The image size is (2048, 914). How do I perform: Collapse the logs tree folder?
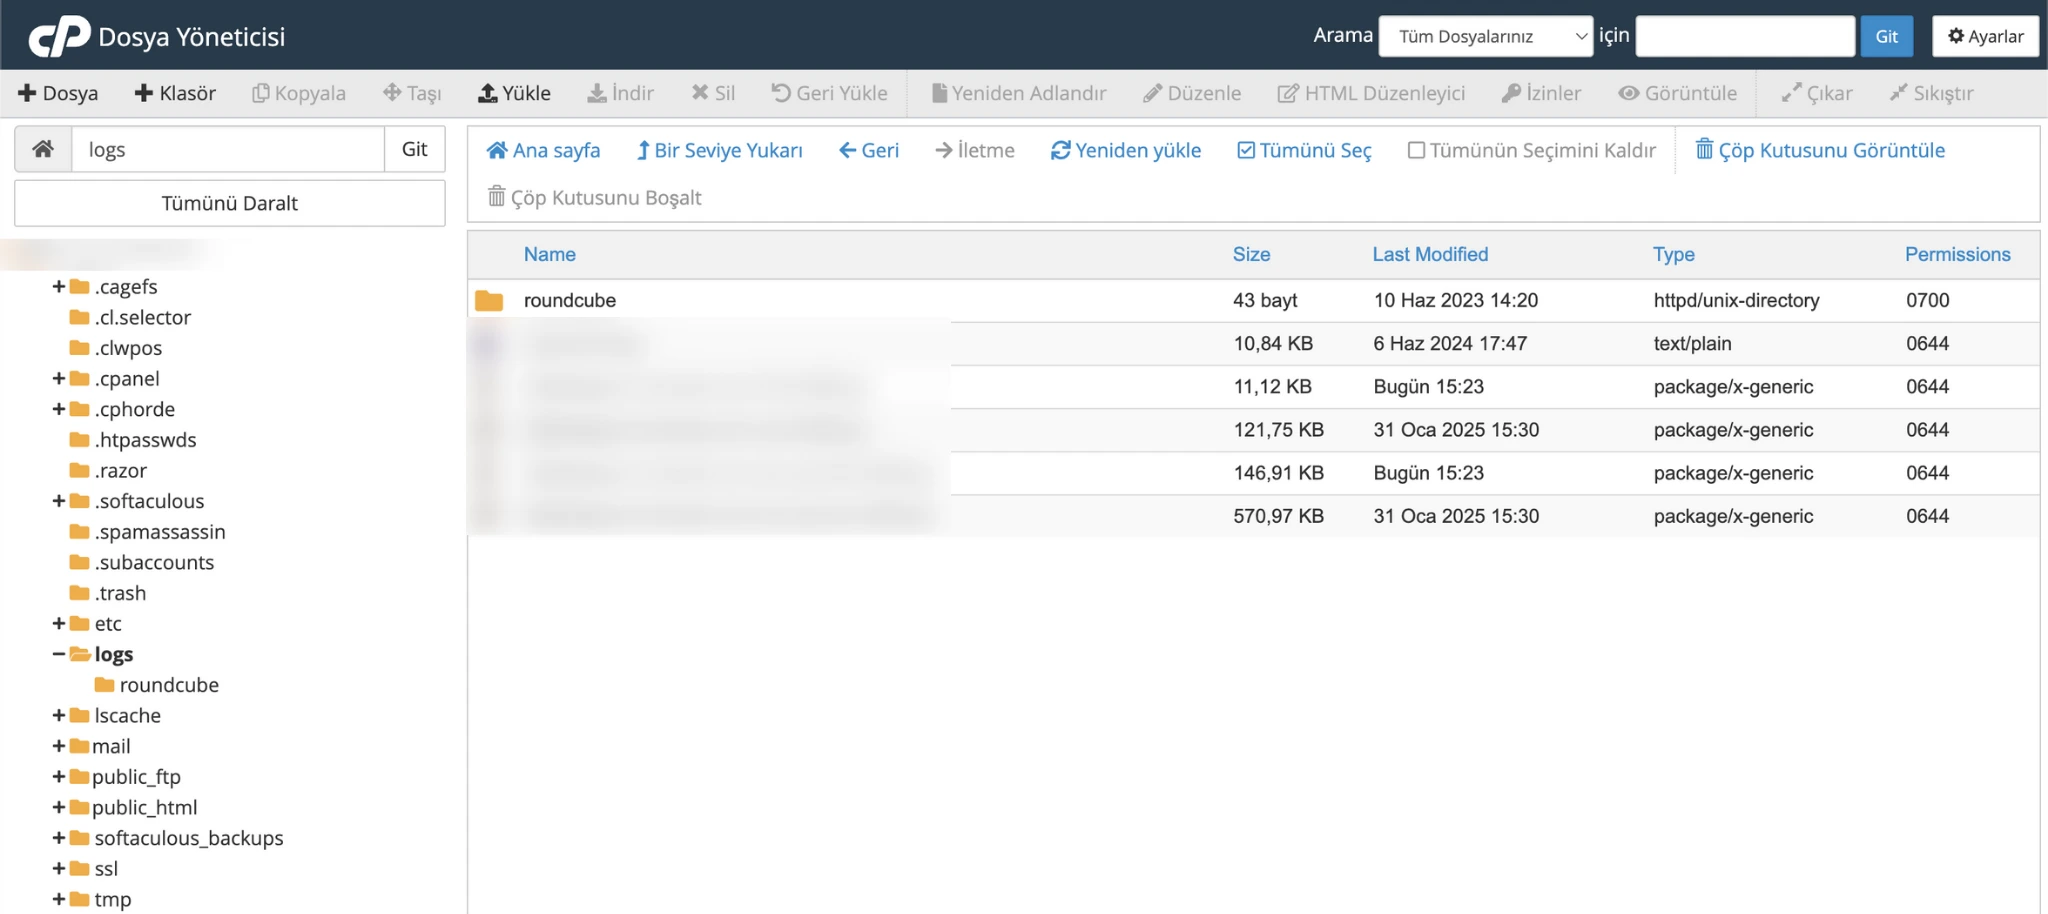(59, 654)
